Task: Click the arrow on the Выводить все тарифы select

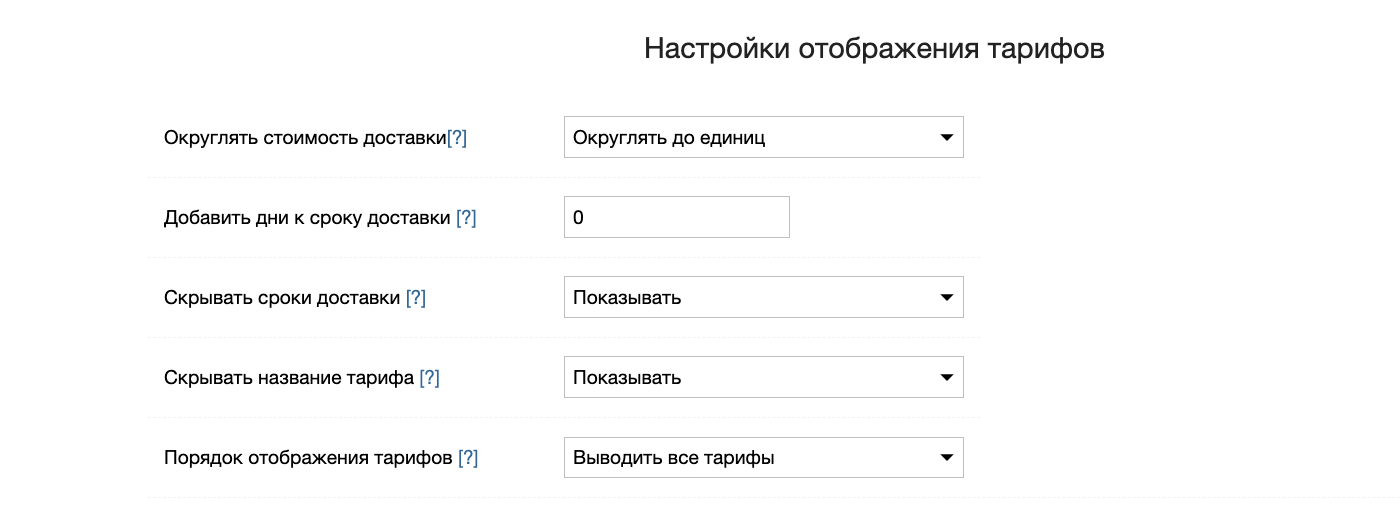Action: coord(946,458)
